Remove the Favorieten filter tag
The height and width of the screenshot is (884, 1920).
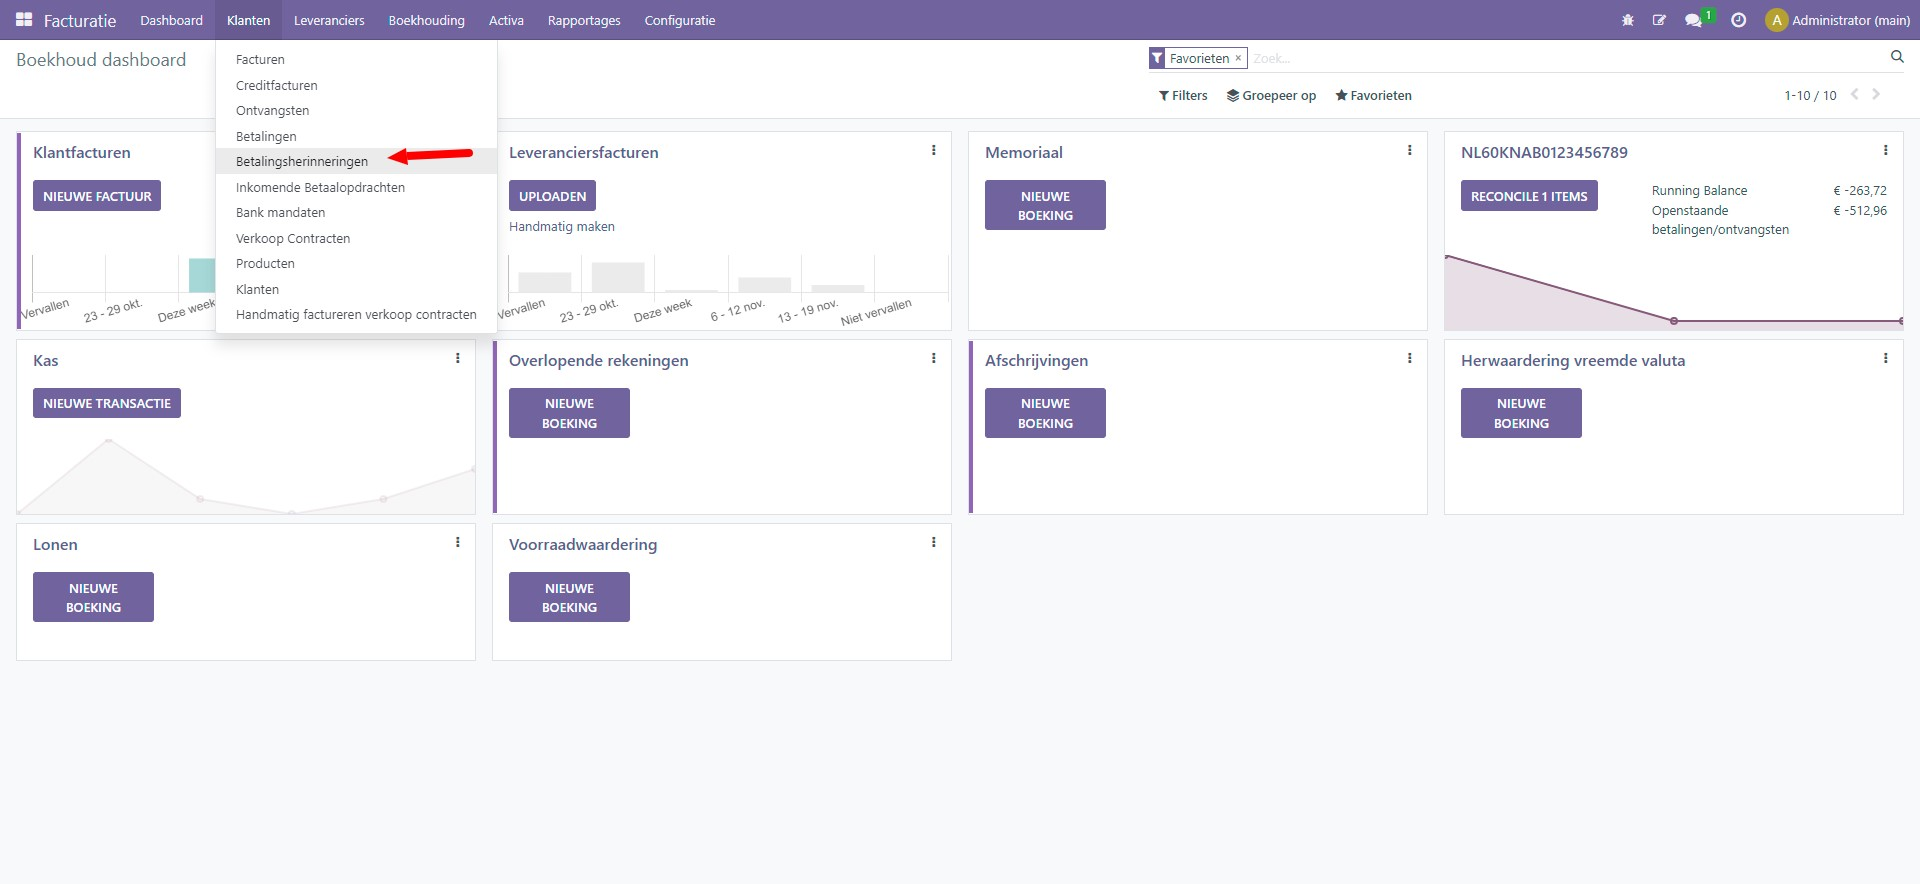[1238, 58]
